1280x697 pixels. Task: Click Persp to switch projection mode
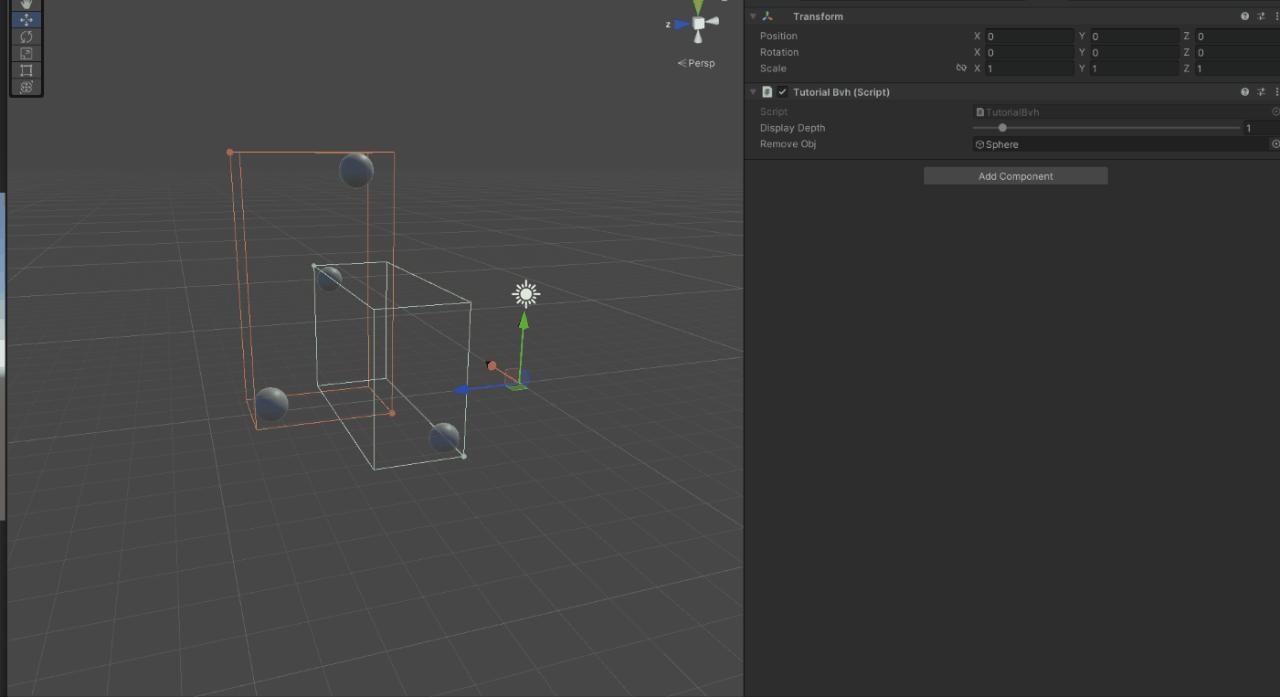(700, 62)
